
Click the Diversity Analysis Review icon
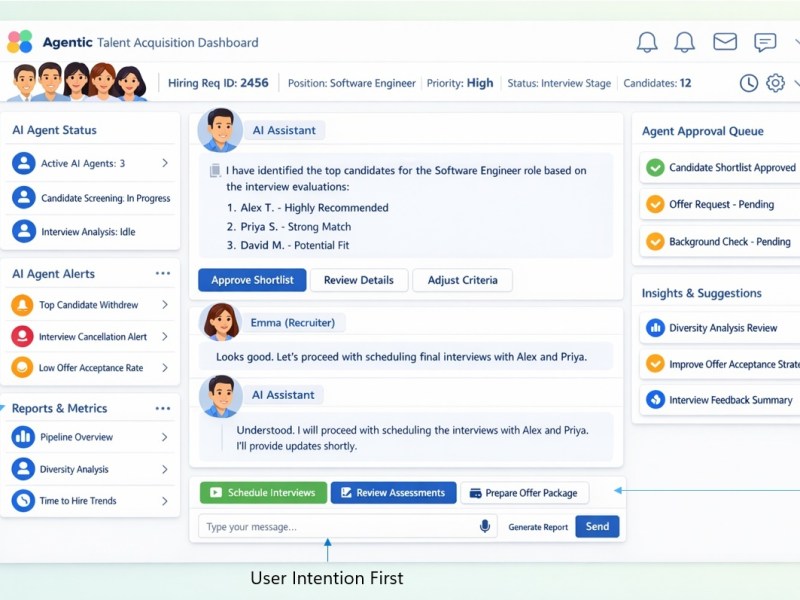pyautogui.click(x=655, y=328)
